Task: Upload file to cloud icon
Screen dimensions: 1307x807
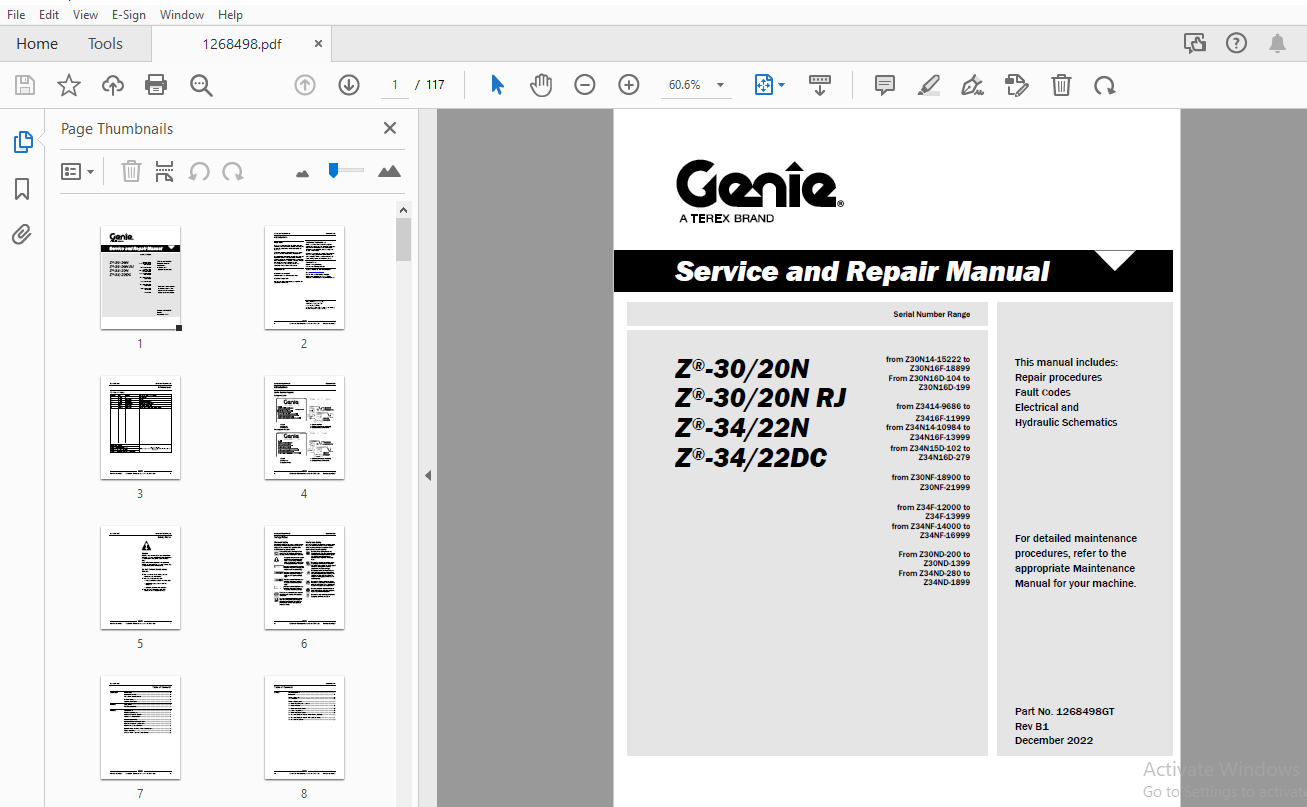Action: 113,85
